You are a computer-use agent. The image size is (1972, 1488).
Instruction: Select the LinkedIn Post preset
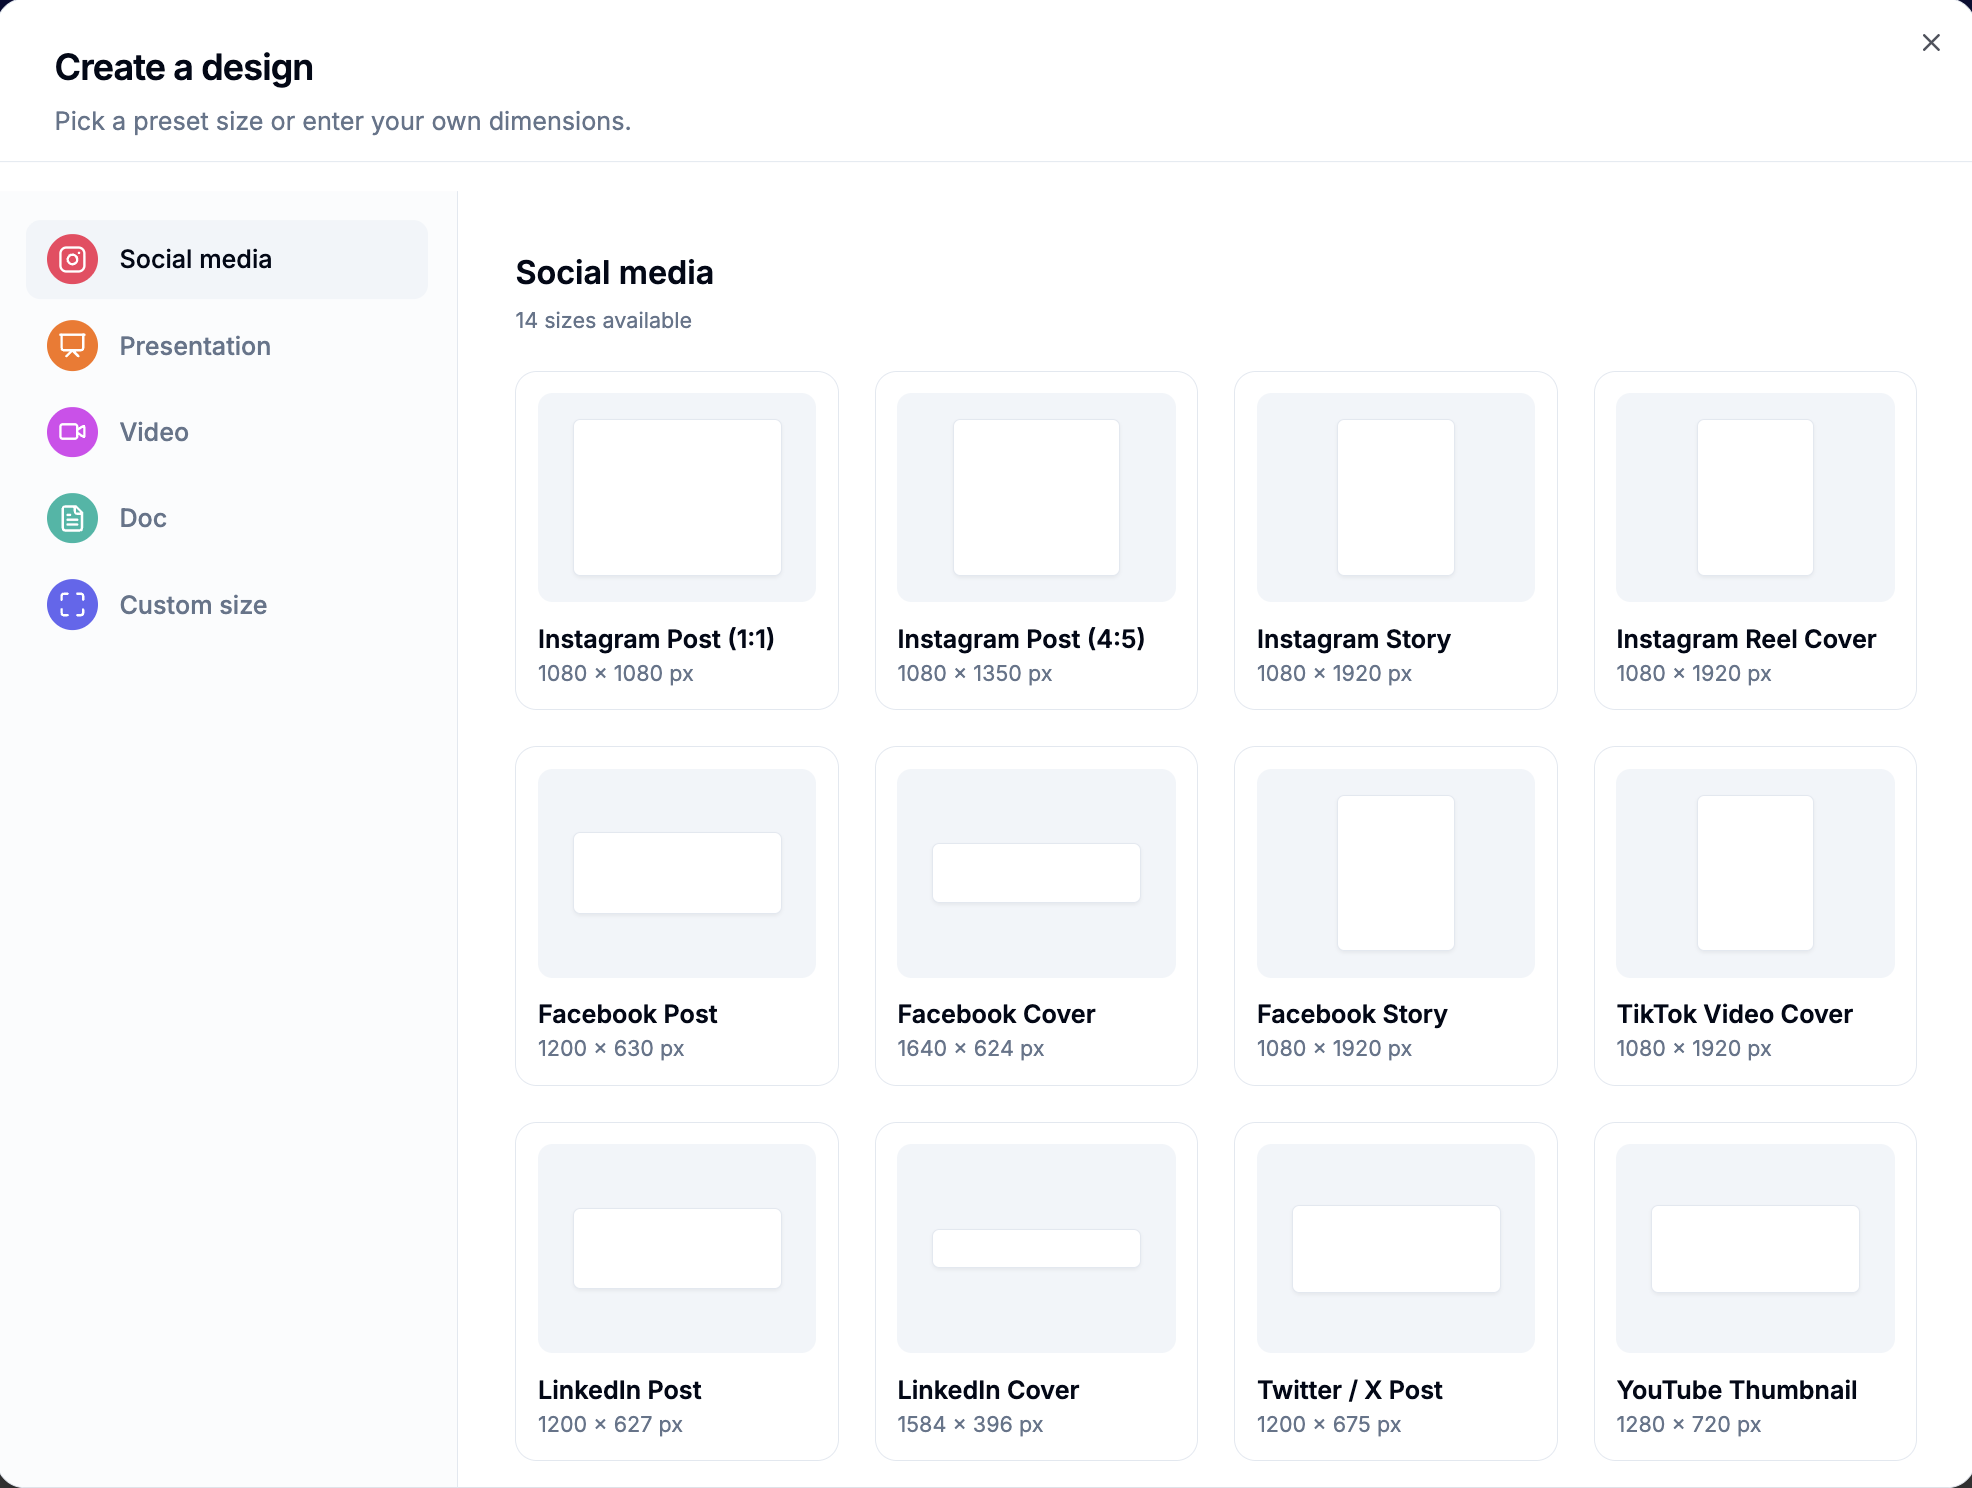(x=676, y=1290)
